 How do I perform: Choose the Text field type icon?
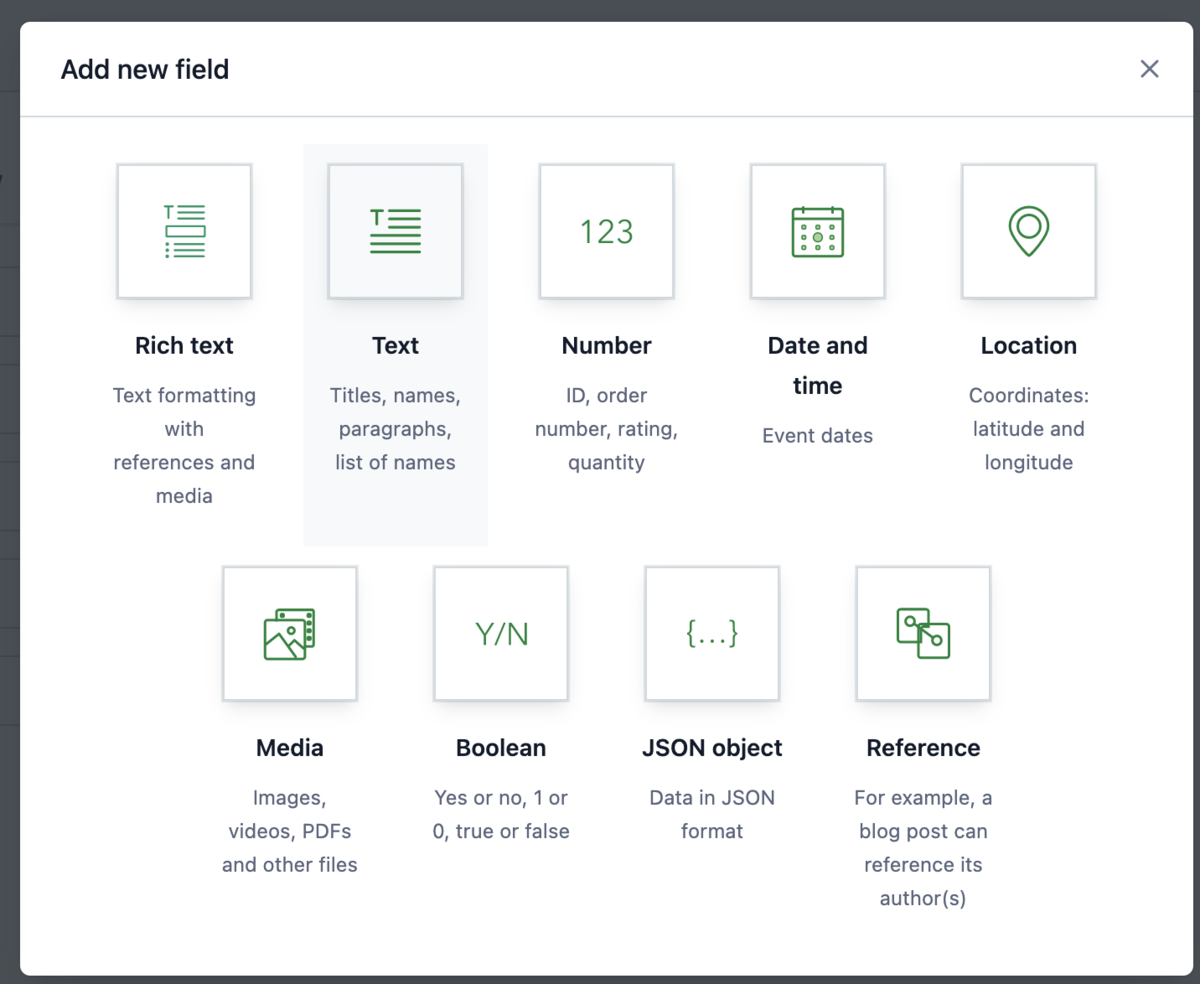tap(395, 231)
